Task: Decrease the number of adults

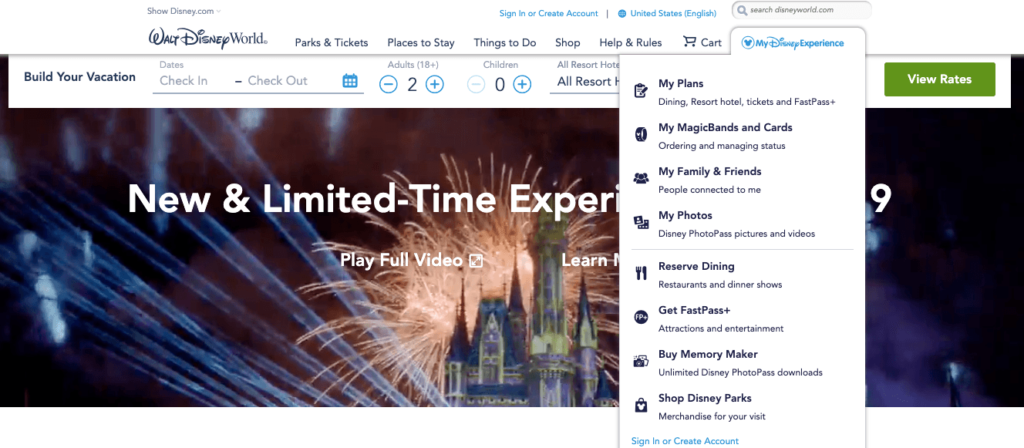Action: tap(388, 84)
